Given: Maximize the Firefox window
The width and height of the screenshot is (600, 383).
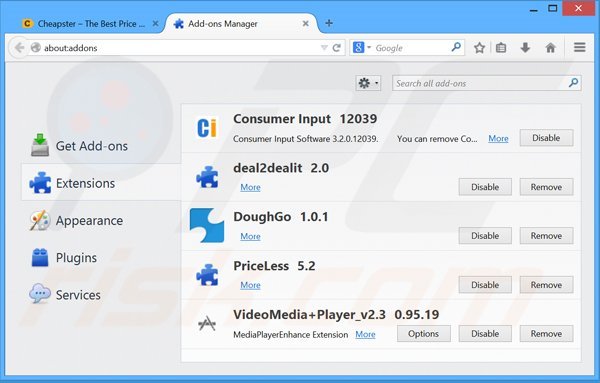Looking at the screenshot, I should 553,8.
